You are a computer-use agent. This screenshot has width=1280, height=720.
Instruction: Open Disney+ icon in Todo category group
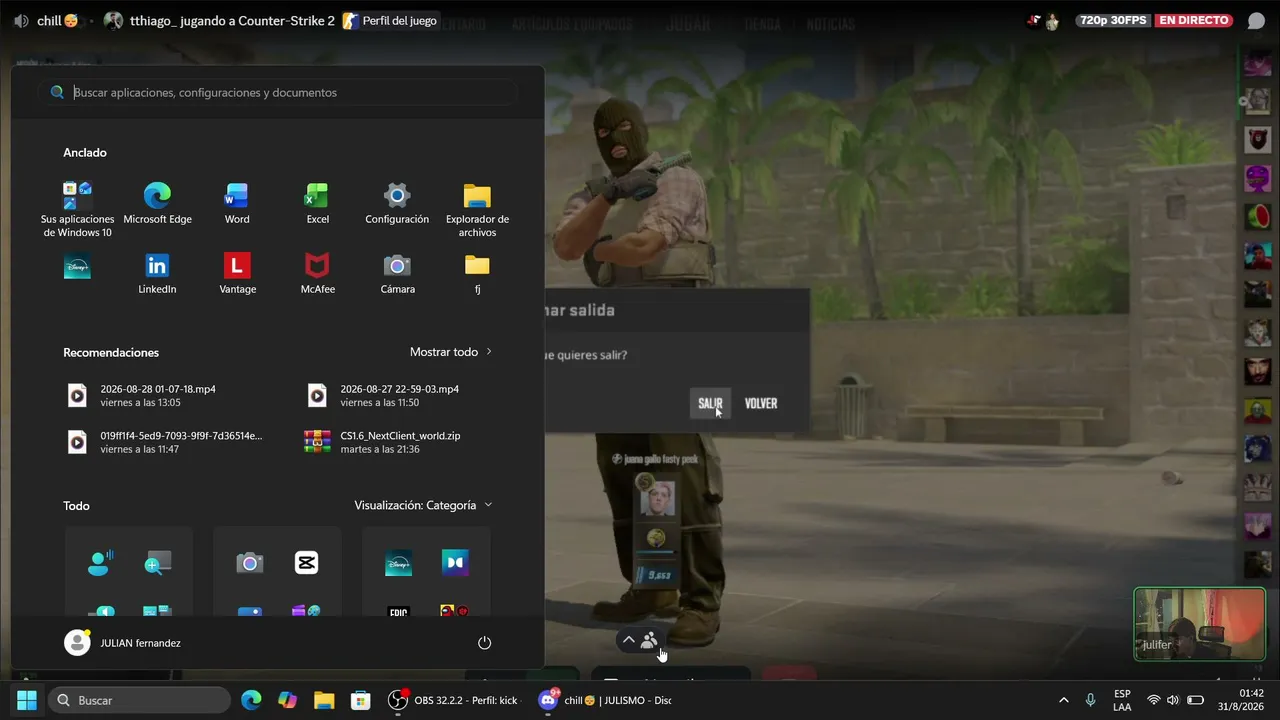point(398,563)
